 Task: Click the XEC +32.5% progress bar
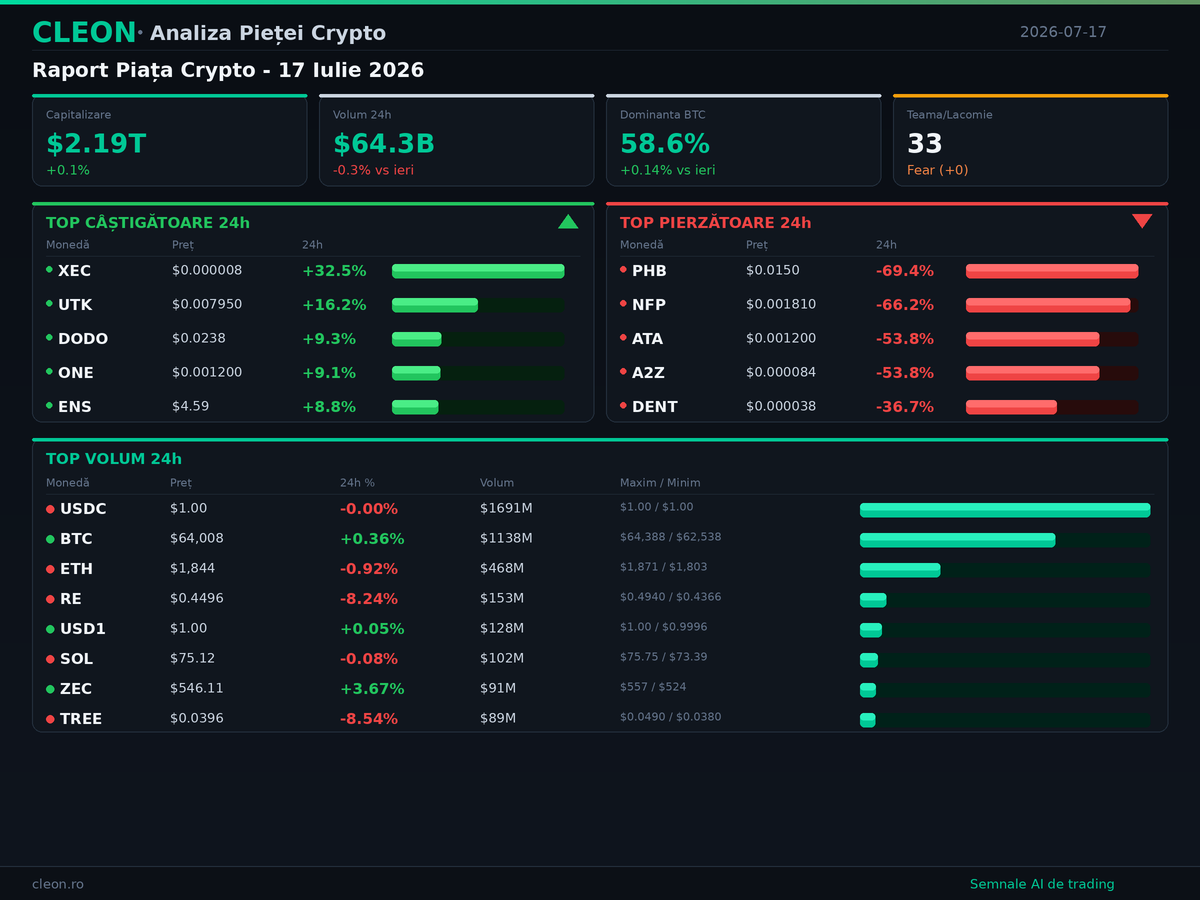(x=478, y=271)
